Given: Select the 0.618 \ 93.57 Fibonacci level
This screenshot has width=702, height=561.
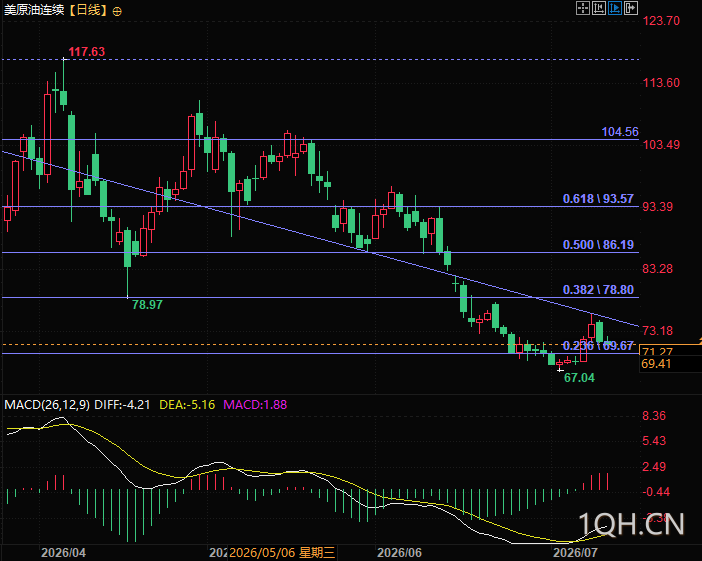Looking at the screenshot, I should click(x=598, y=199).
